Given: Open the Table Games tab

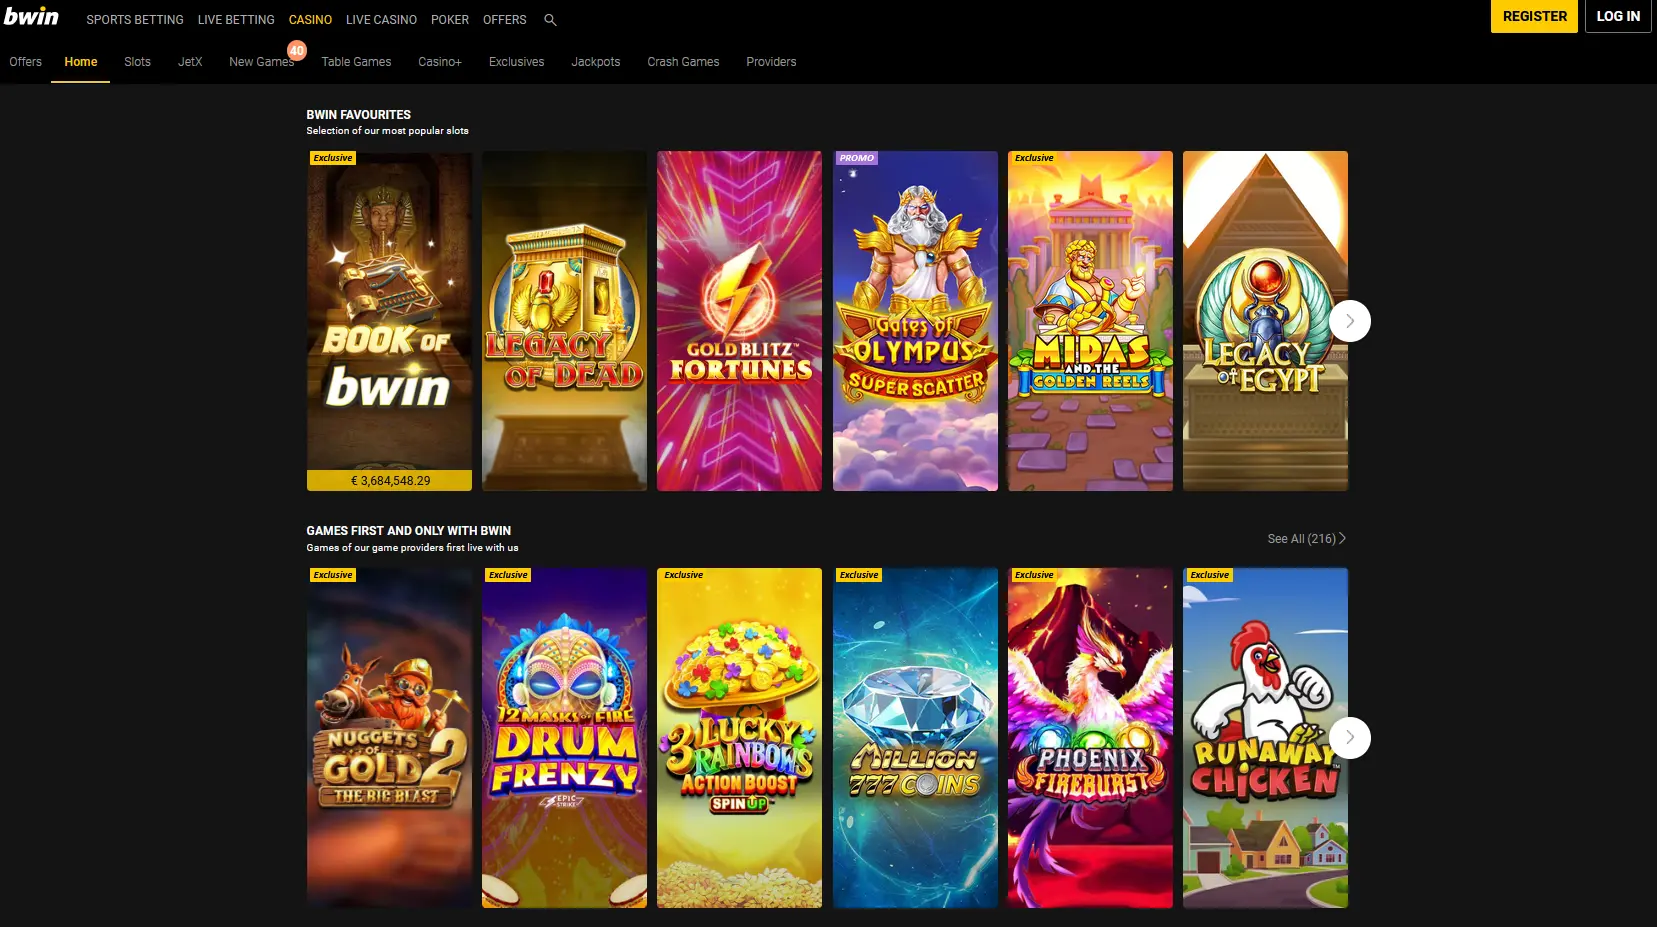Looking at the screenshot, I should (x=356, y=62).
